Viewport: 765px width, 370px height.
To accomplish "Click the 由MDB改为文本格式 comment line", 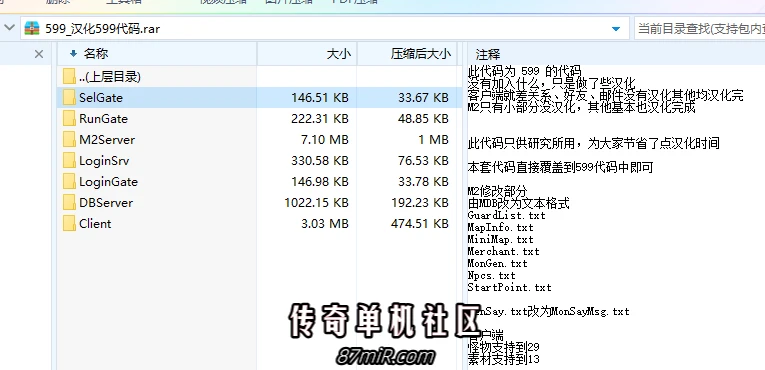I will pos(519,203).
